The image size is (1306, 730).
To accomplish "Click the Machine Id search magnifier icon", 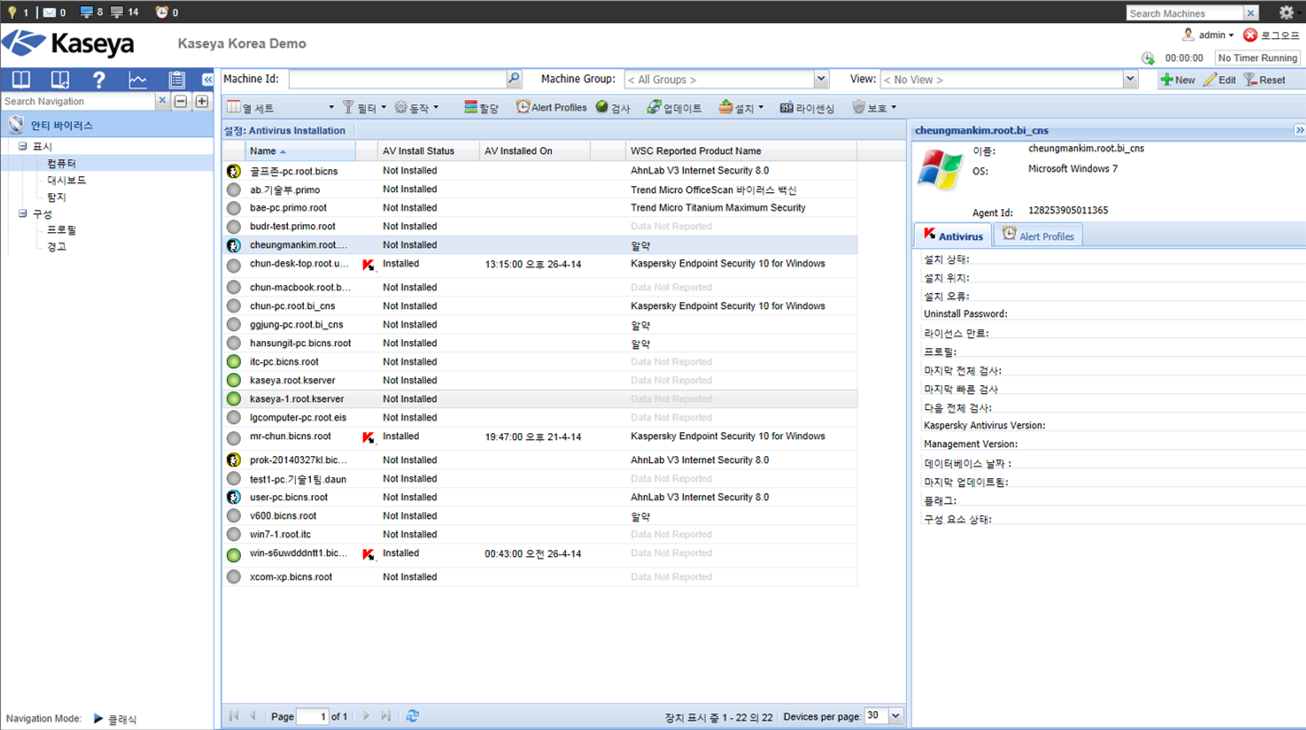I will click(514, 79).
